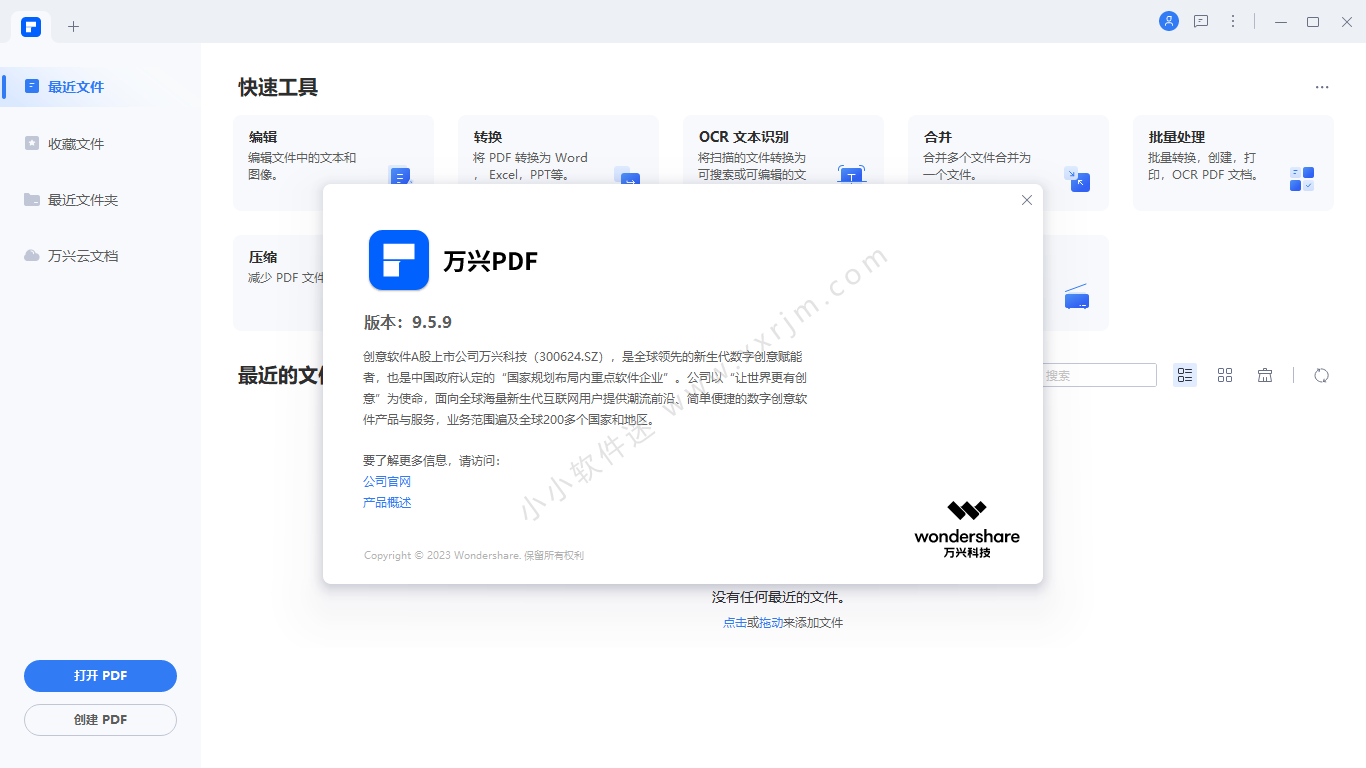Viewport: 1366px width, 768px height.
Task: Click the 批量处理 batch icon
Action: point(1302,179)
